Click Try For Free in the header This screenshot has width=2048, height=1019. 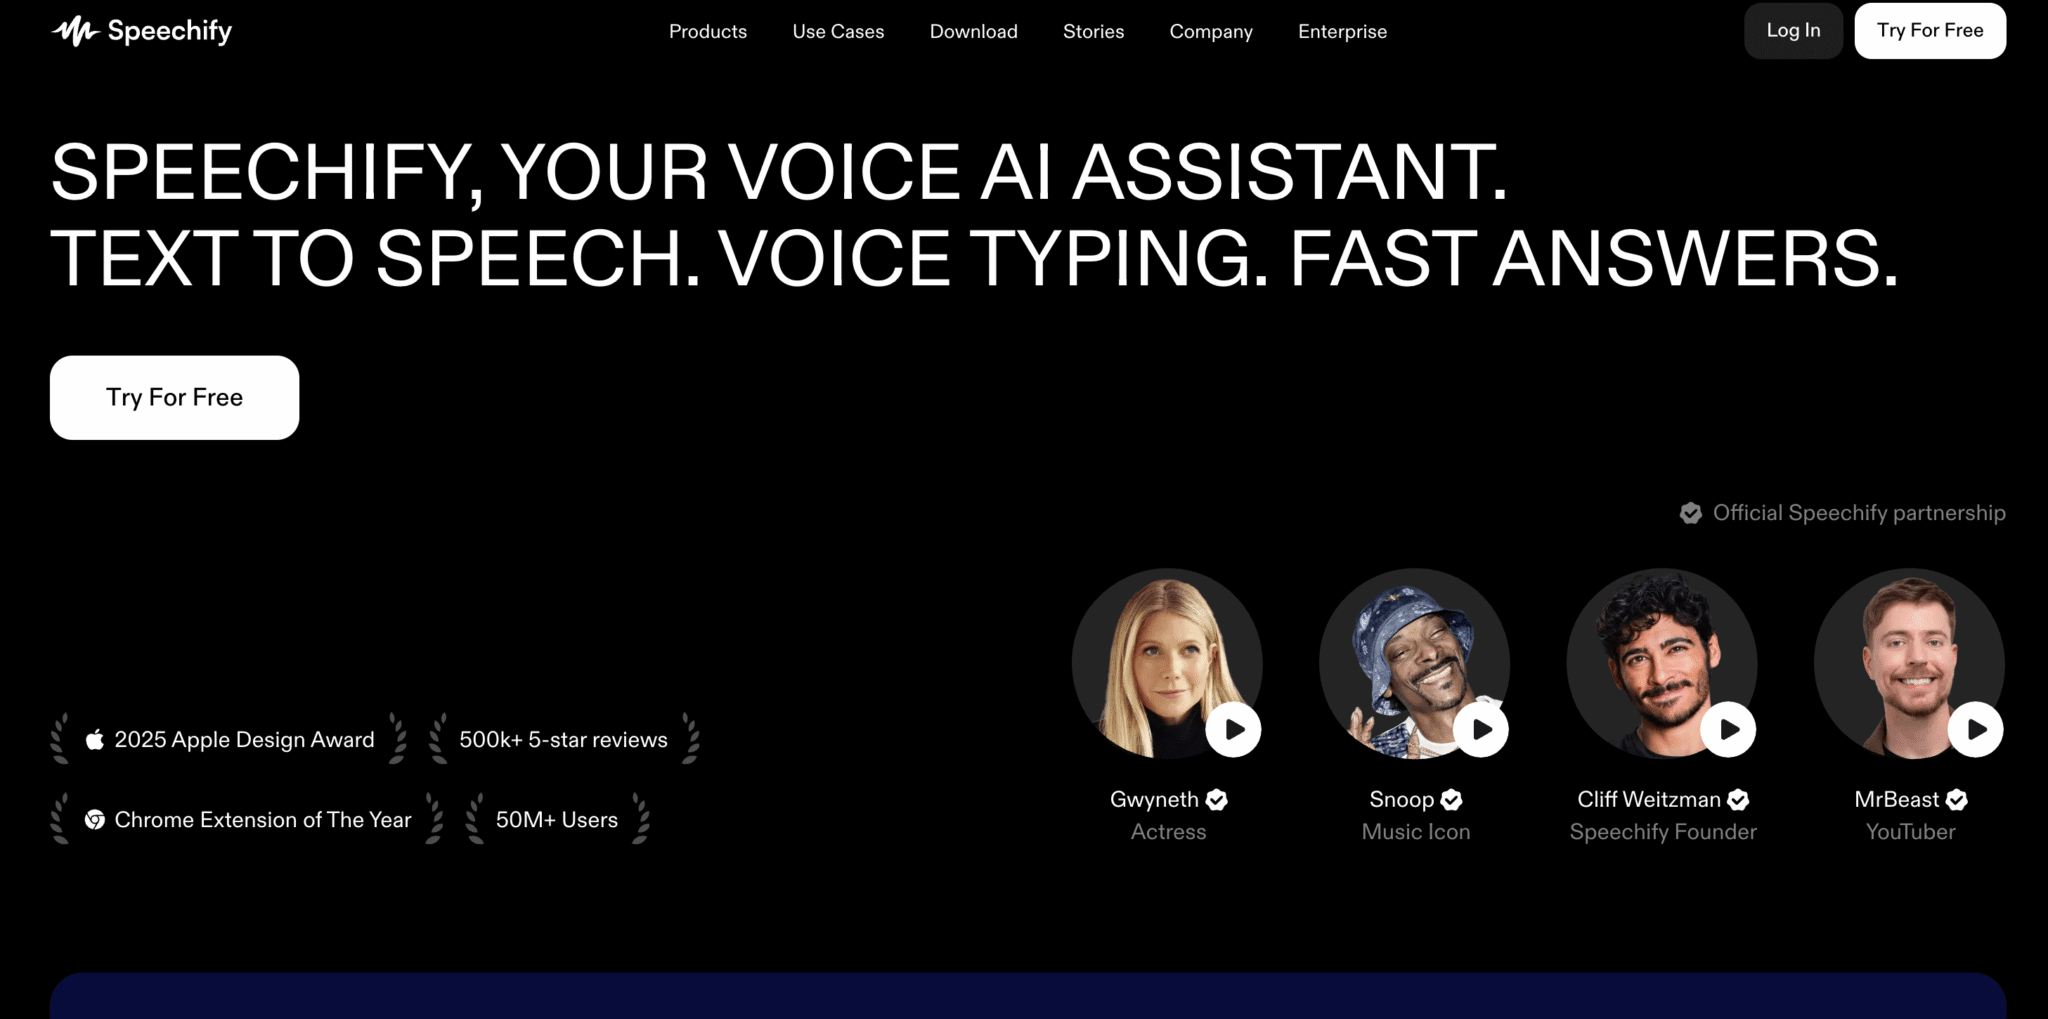tap(1930, 30)
